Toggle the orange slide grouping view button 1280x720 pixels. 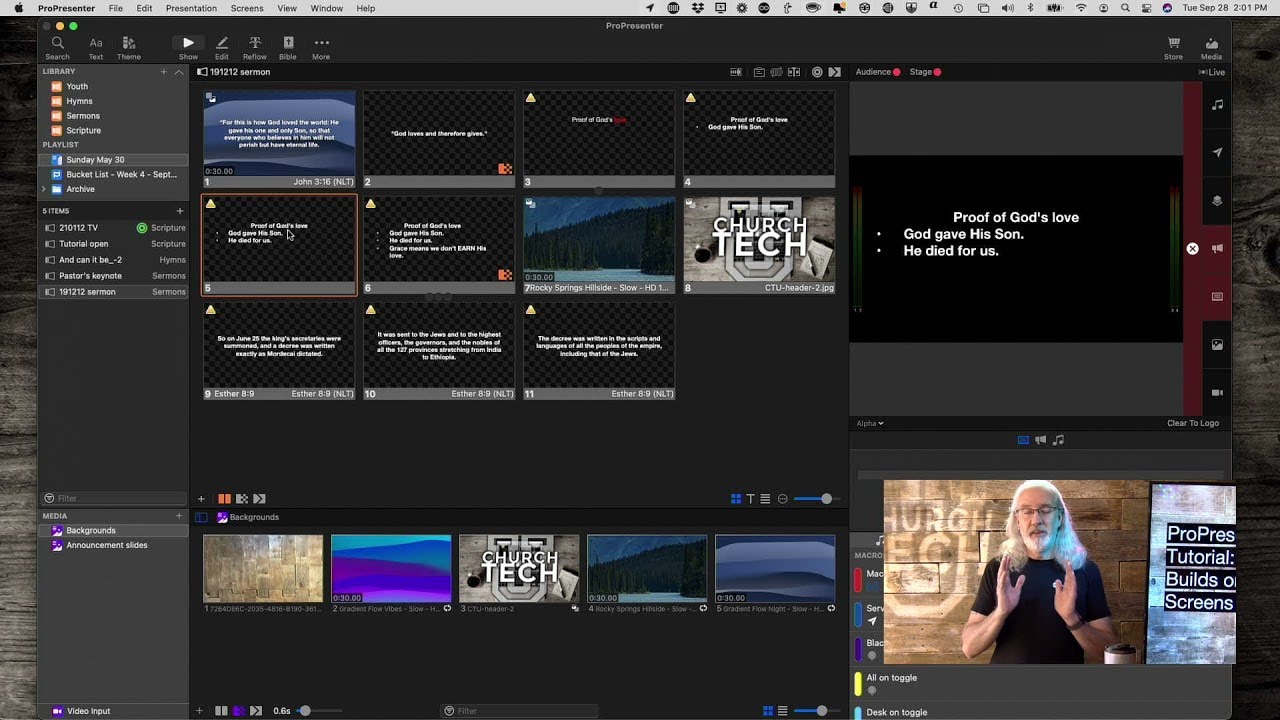tap(225, 499)
